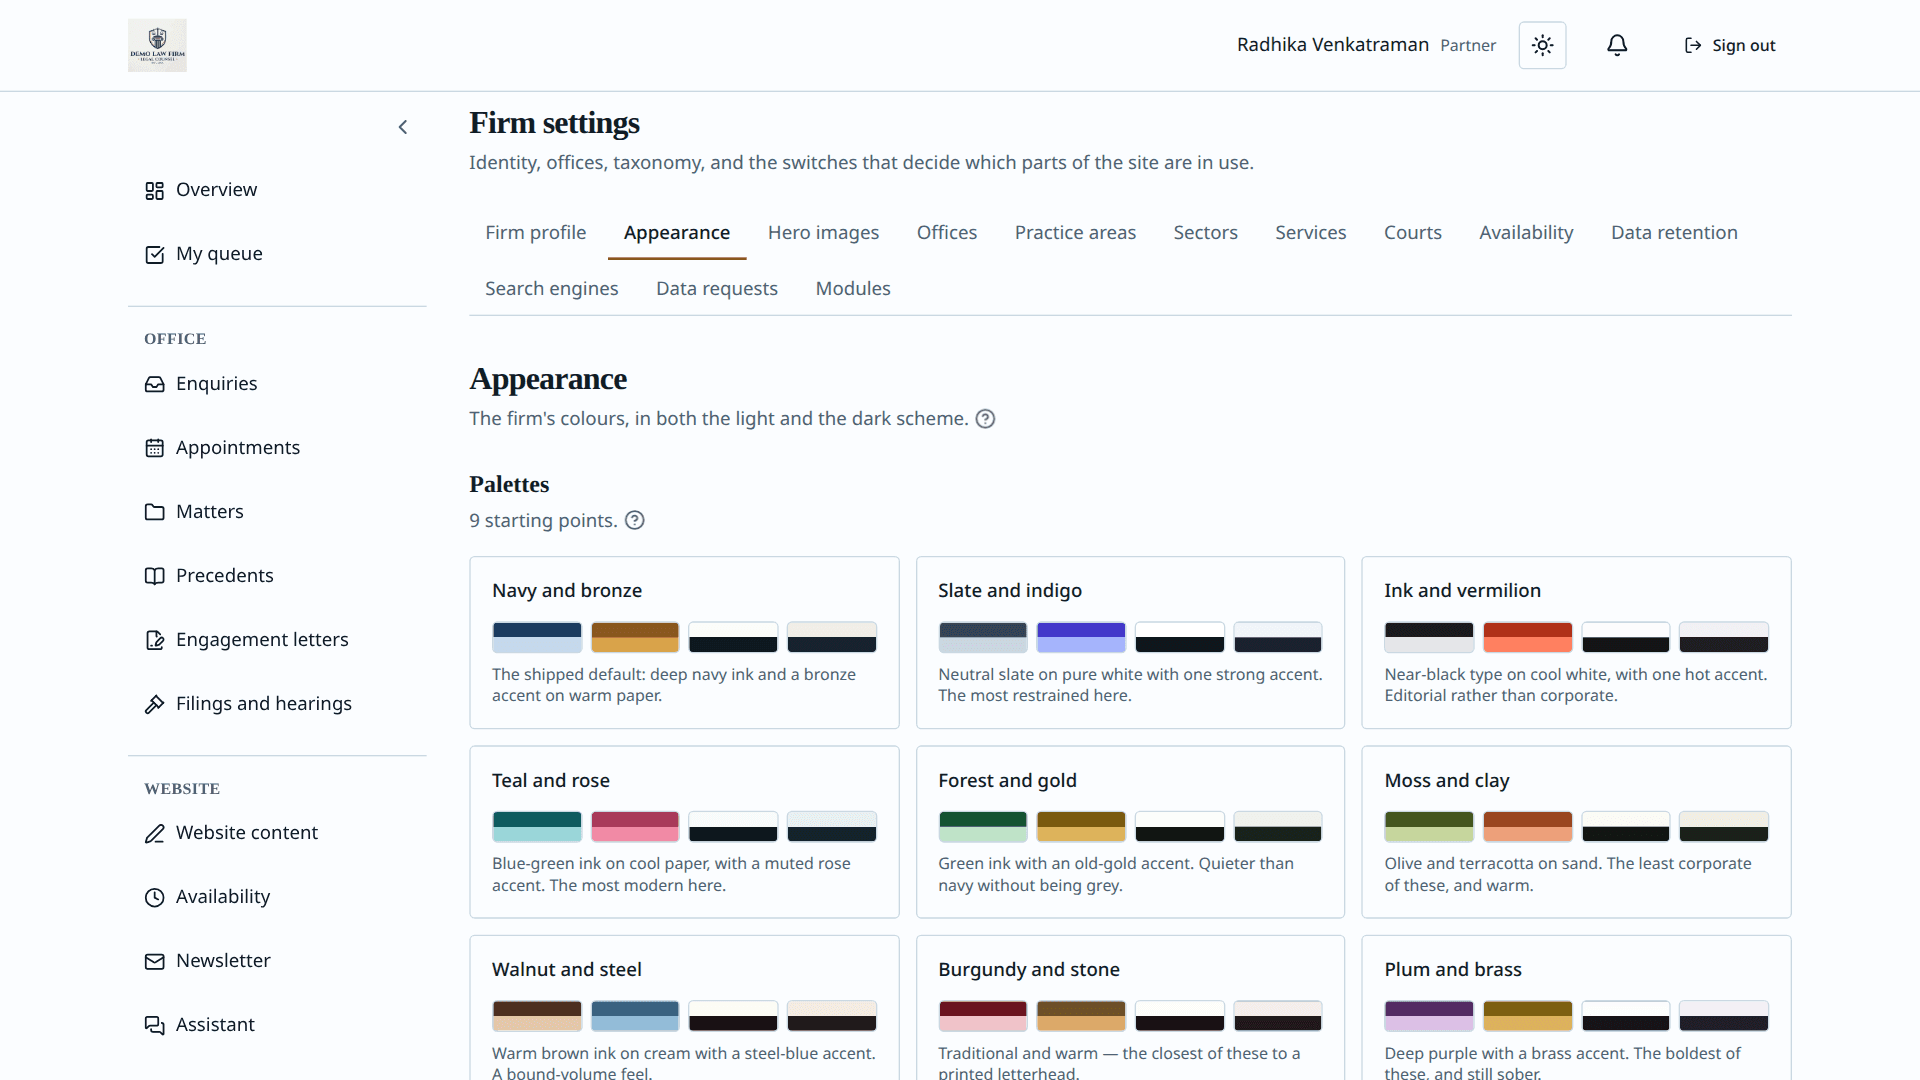This screenshot has height=1080, width=1920.
Task: Select the Moss and clay palette title
Action: pyautogui.click(x=1446, y=780)
